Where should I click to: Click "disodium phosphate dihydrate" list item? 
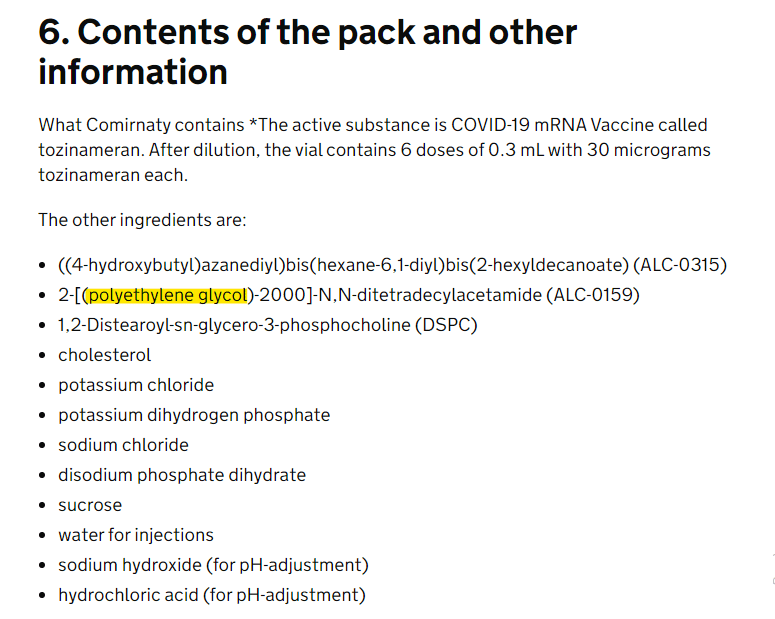[182, 475]
